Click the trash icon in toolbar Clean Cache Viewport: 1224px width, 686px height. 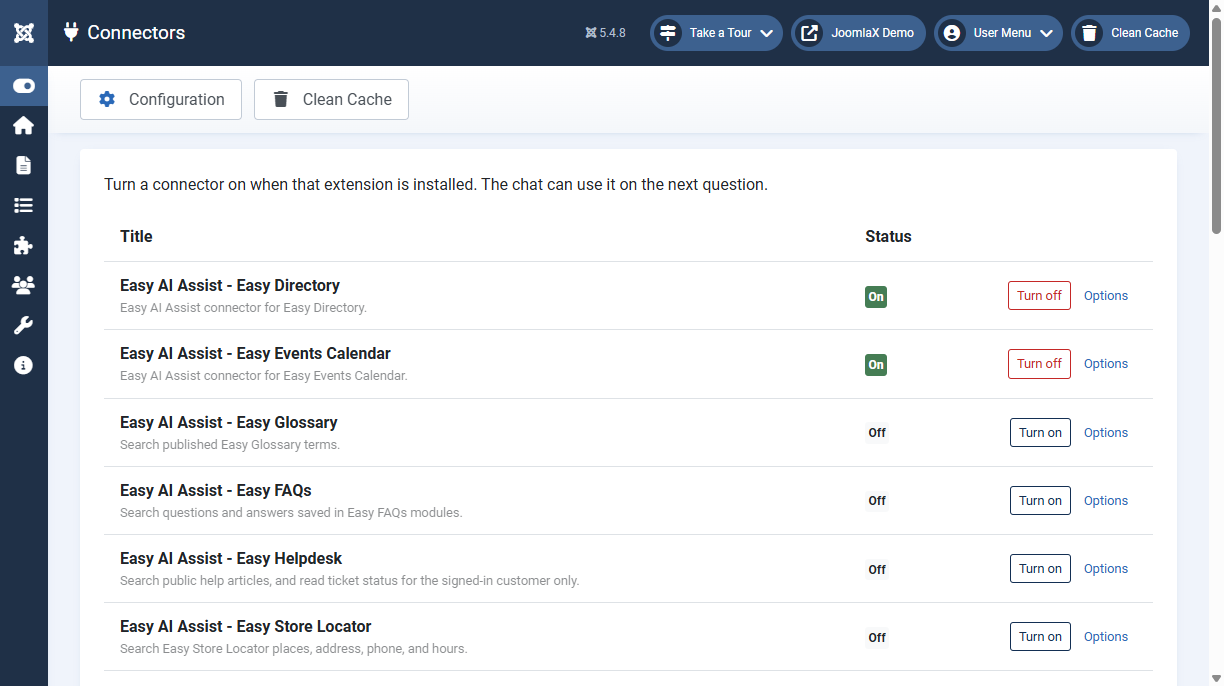pos(281,99)
